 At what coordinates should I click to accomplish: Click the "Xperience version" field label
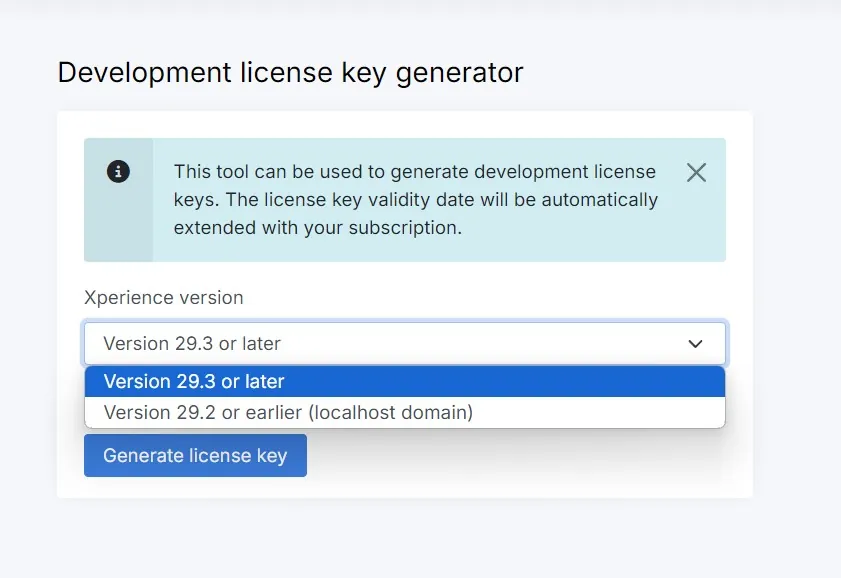164,298
